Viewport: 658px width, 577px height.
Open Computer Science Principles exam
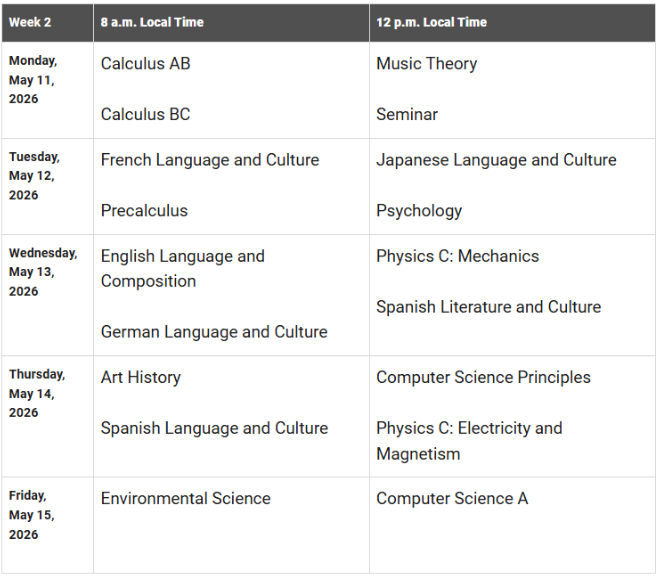(483, 377)
